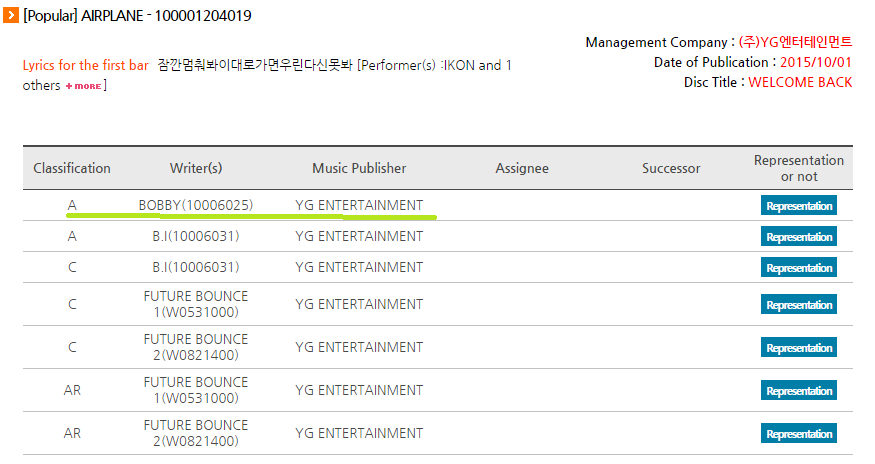
Task: Select the song title AIRPLANE - 100001204019
Action: (x=166, y=16)
